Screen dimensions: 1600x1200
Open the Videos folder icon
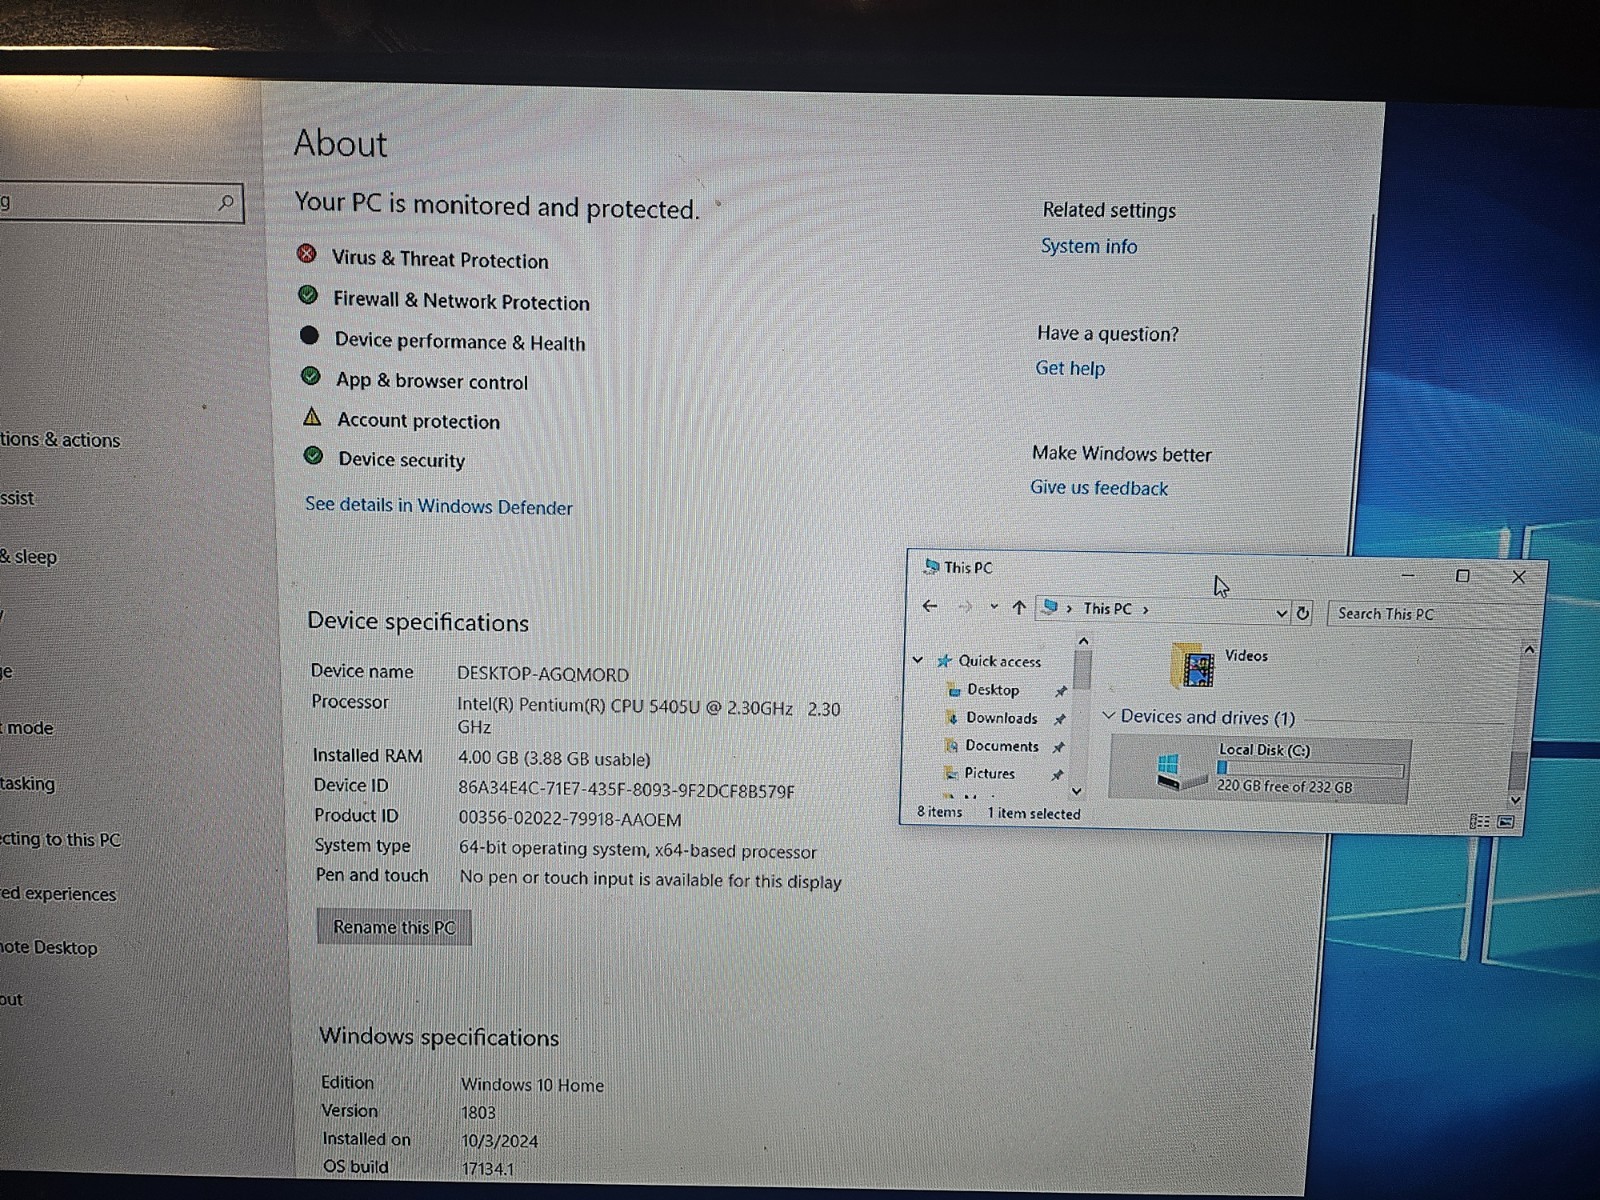(x=1192, y=666)
